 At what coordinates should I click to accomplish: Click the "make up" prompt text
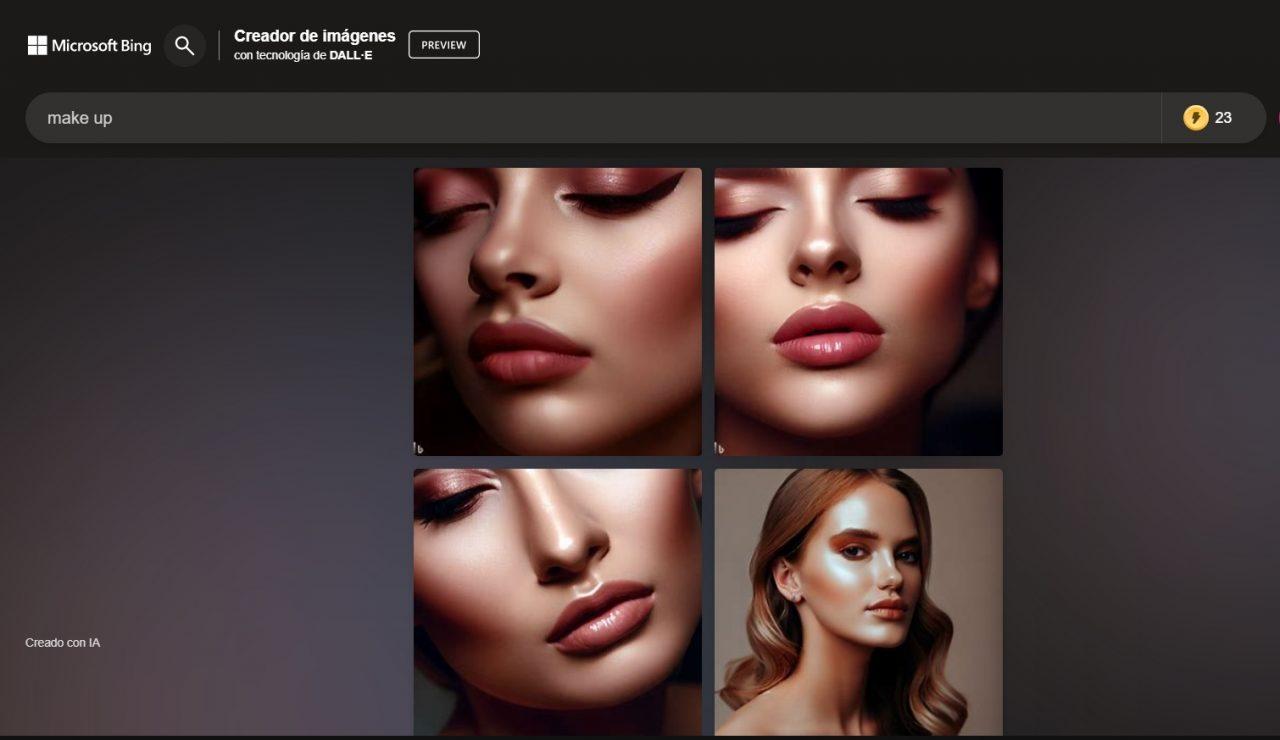click(80, 118)
